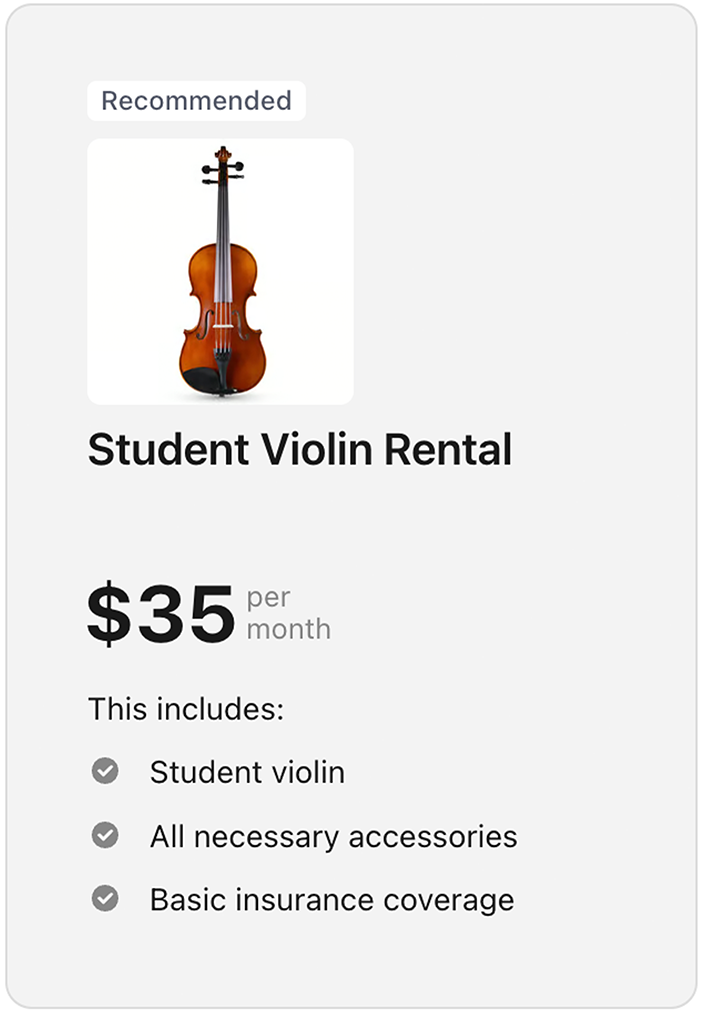This screenshot has height=1012, width=703.
Task: Click the checkmark beside Basic insurance coverage
Action: (105, 899)
